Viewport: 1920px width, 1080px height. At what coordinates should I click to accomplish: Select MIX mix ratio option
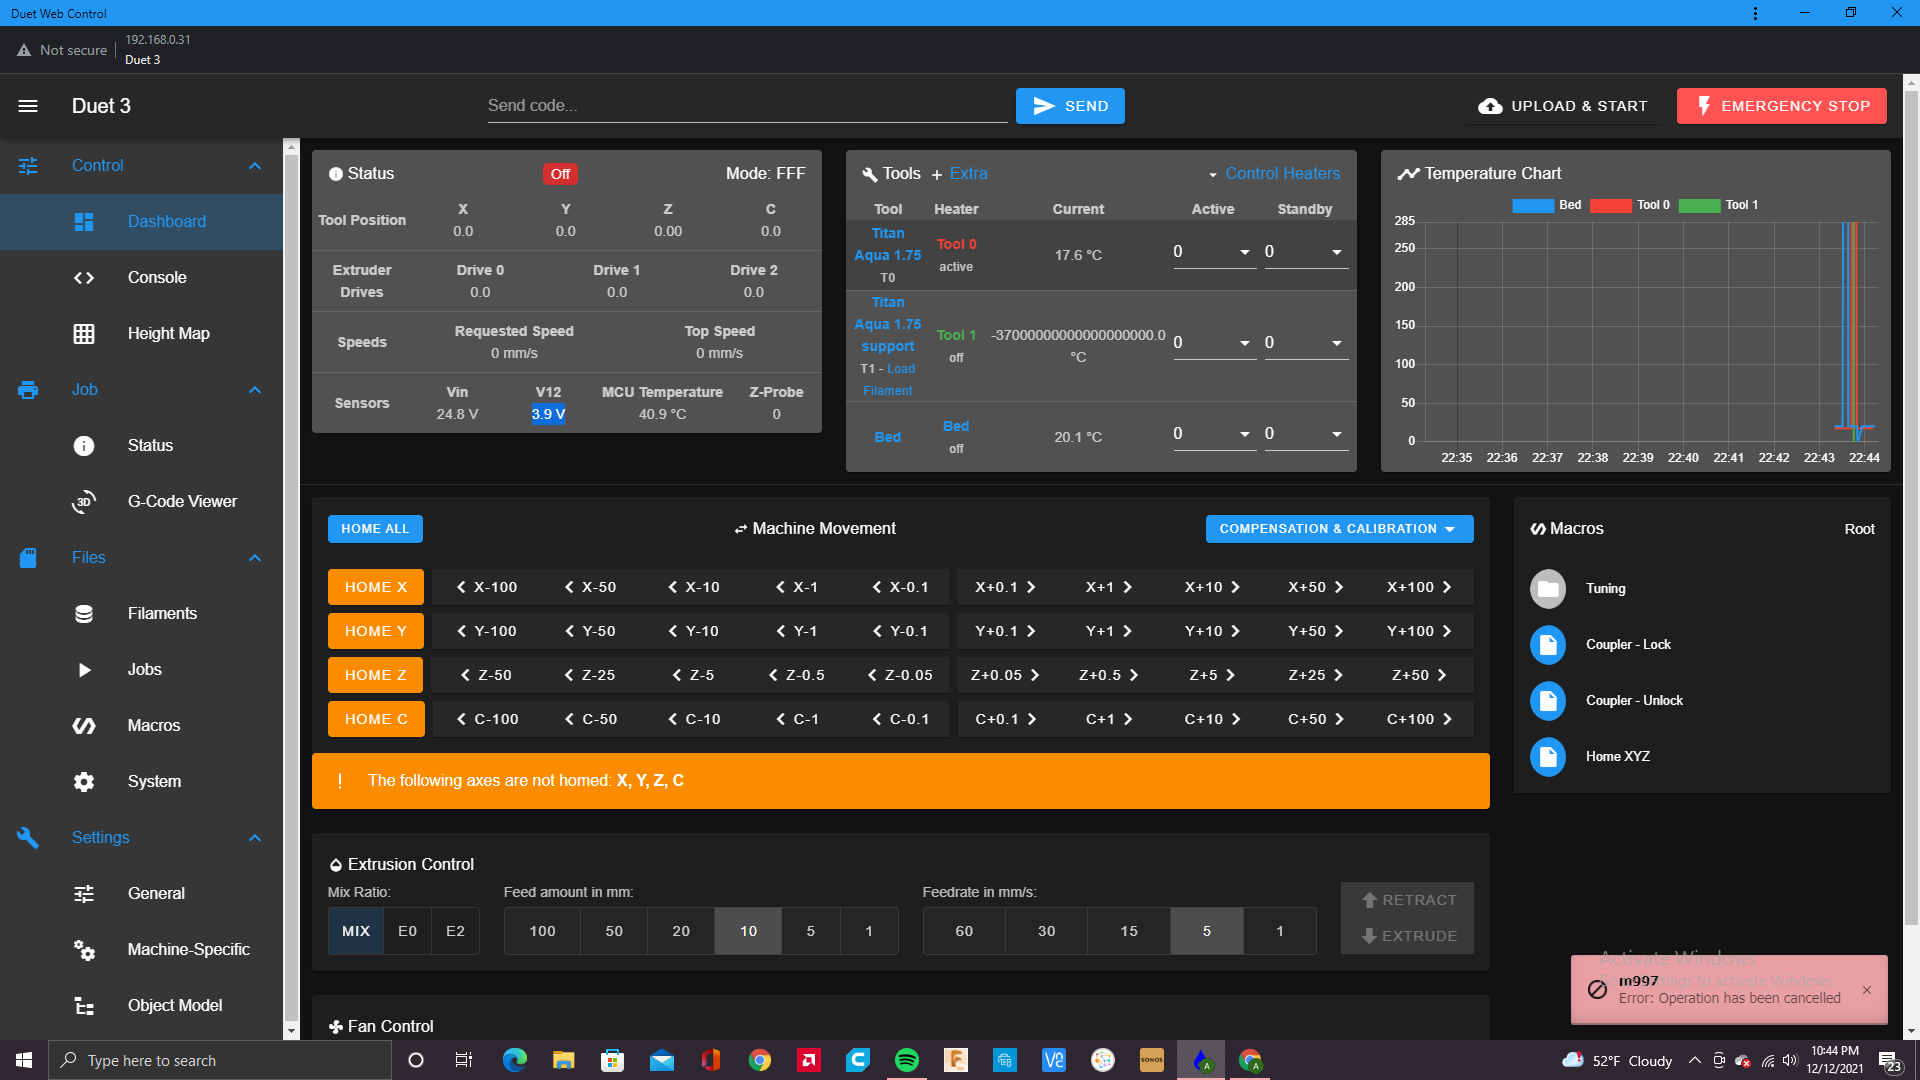coord(356,931)
